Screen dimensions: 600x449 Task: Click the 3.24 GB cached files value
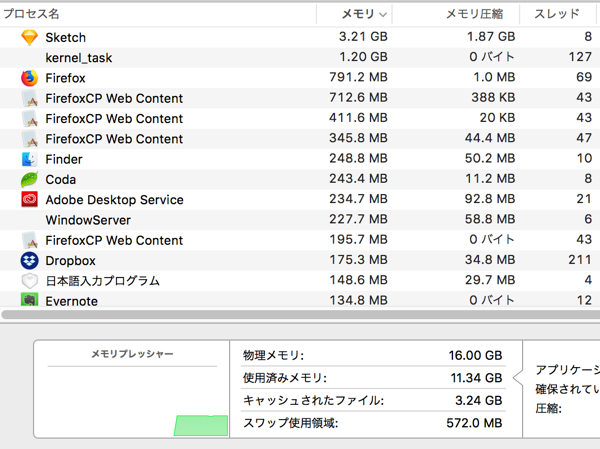click(478, 401)
